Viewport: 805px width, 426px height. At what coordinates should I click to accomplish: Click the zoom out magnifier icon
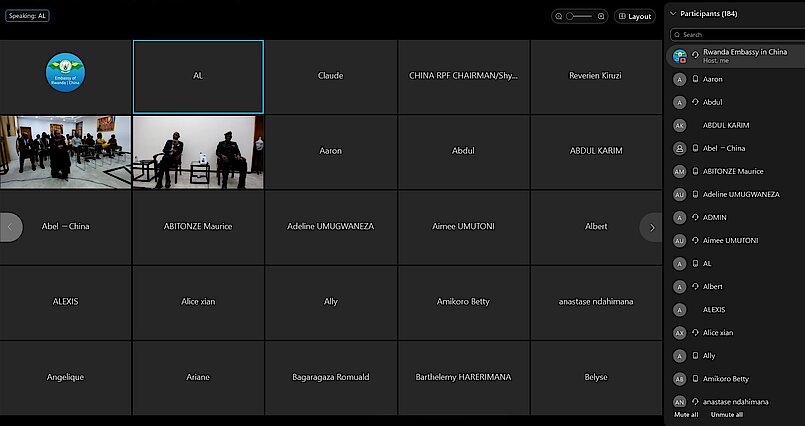pyautogui.click(x=559, y=16)
